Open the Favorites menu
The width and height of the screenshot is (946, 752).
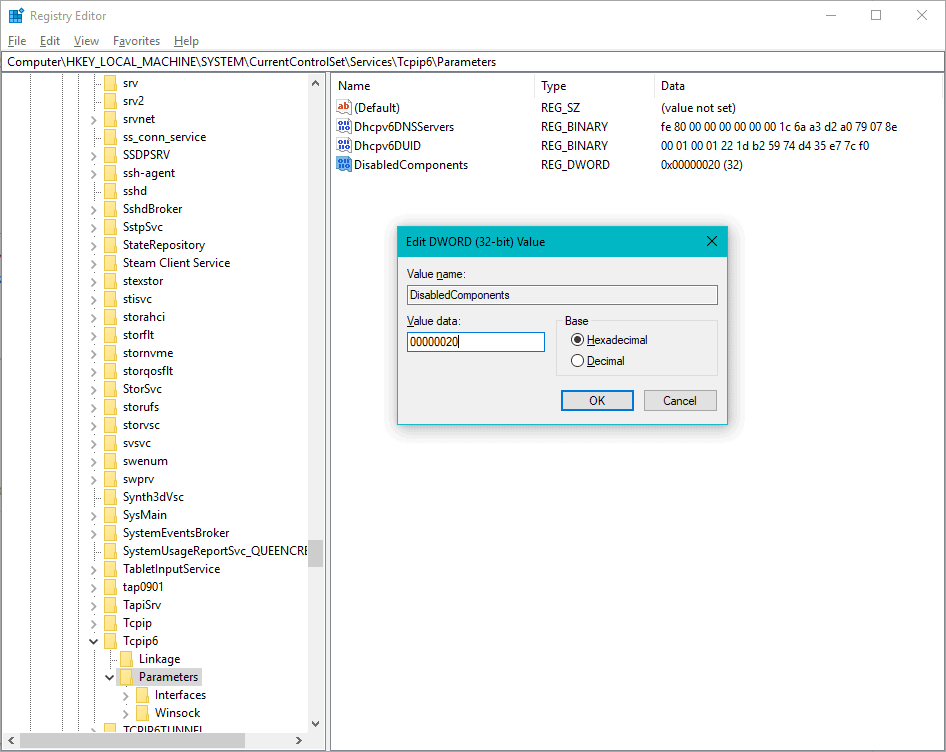pyautogui.click(x=136, y=40)
